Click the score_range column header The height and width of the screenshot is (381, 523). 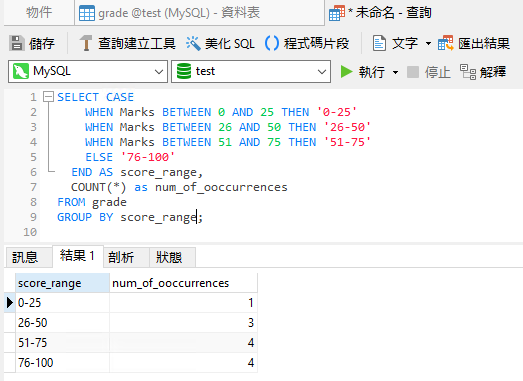62,283
